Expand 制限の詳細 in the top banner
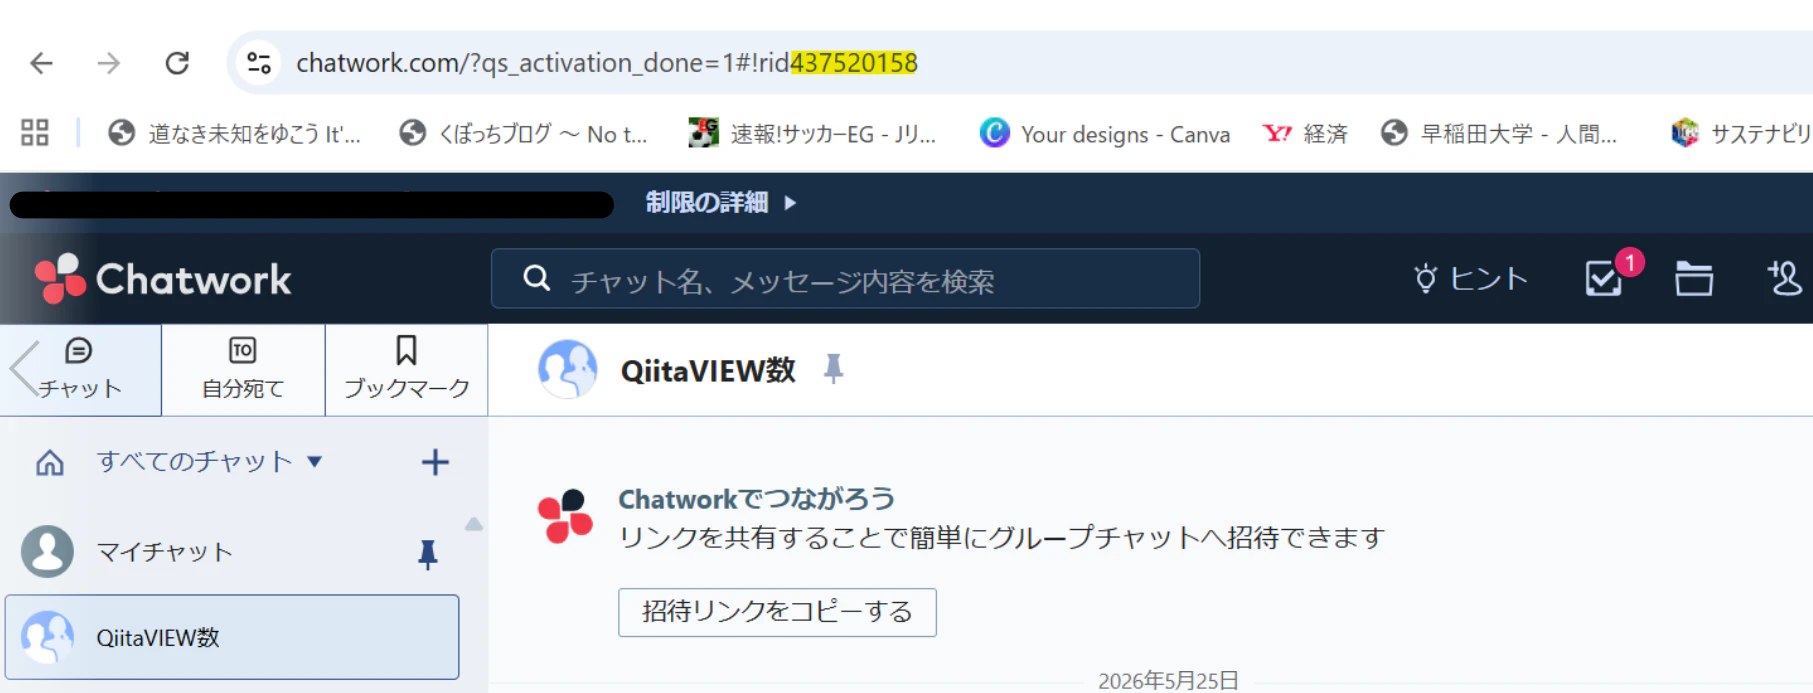The image size is (1813, 693). click(x=720, y=202)
